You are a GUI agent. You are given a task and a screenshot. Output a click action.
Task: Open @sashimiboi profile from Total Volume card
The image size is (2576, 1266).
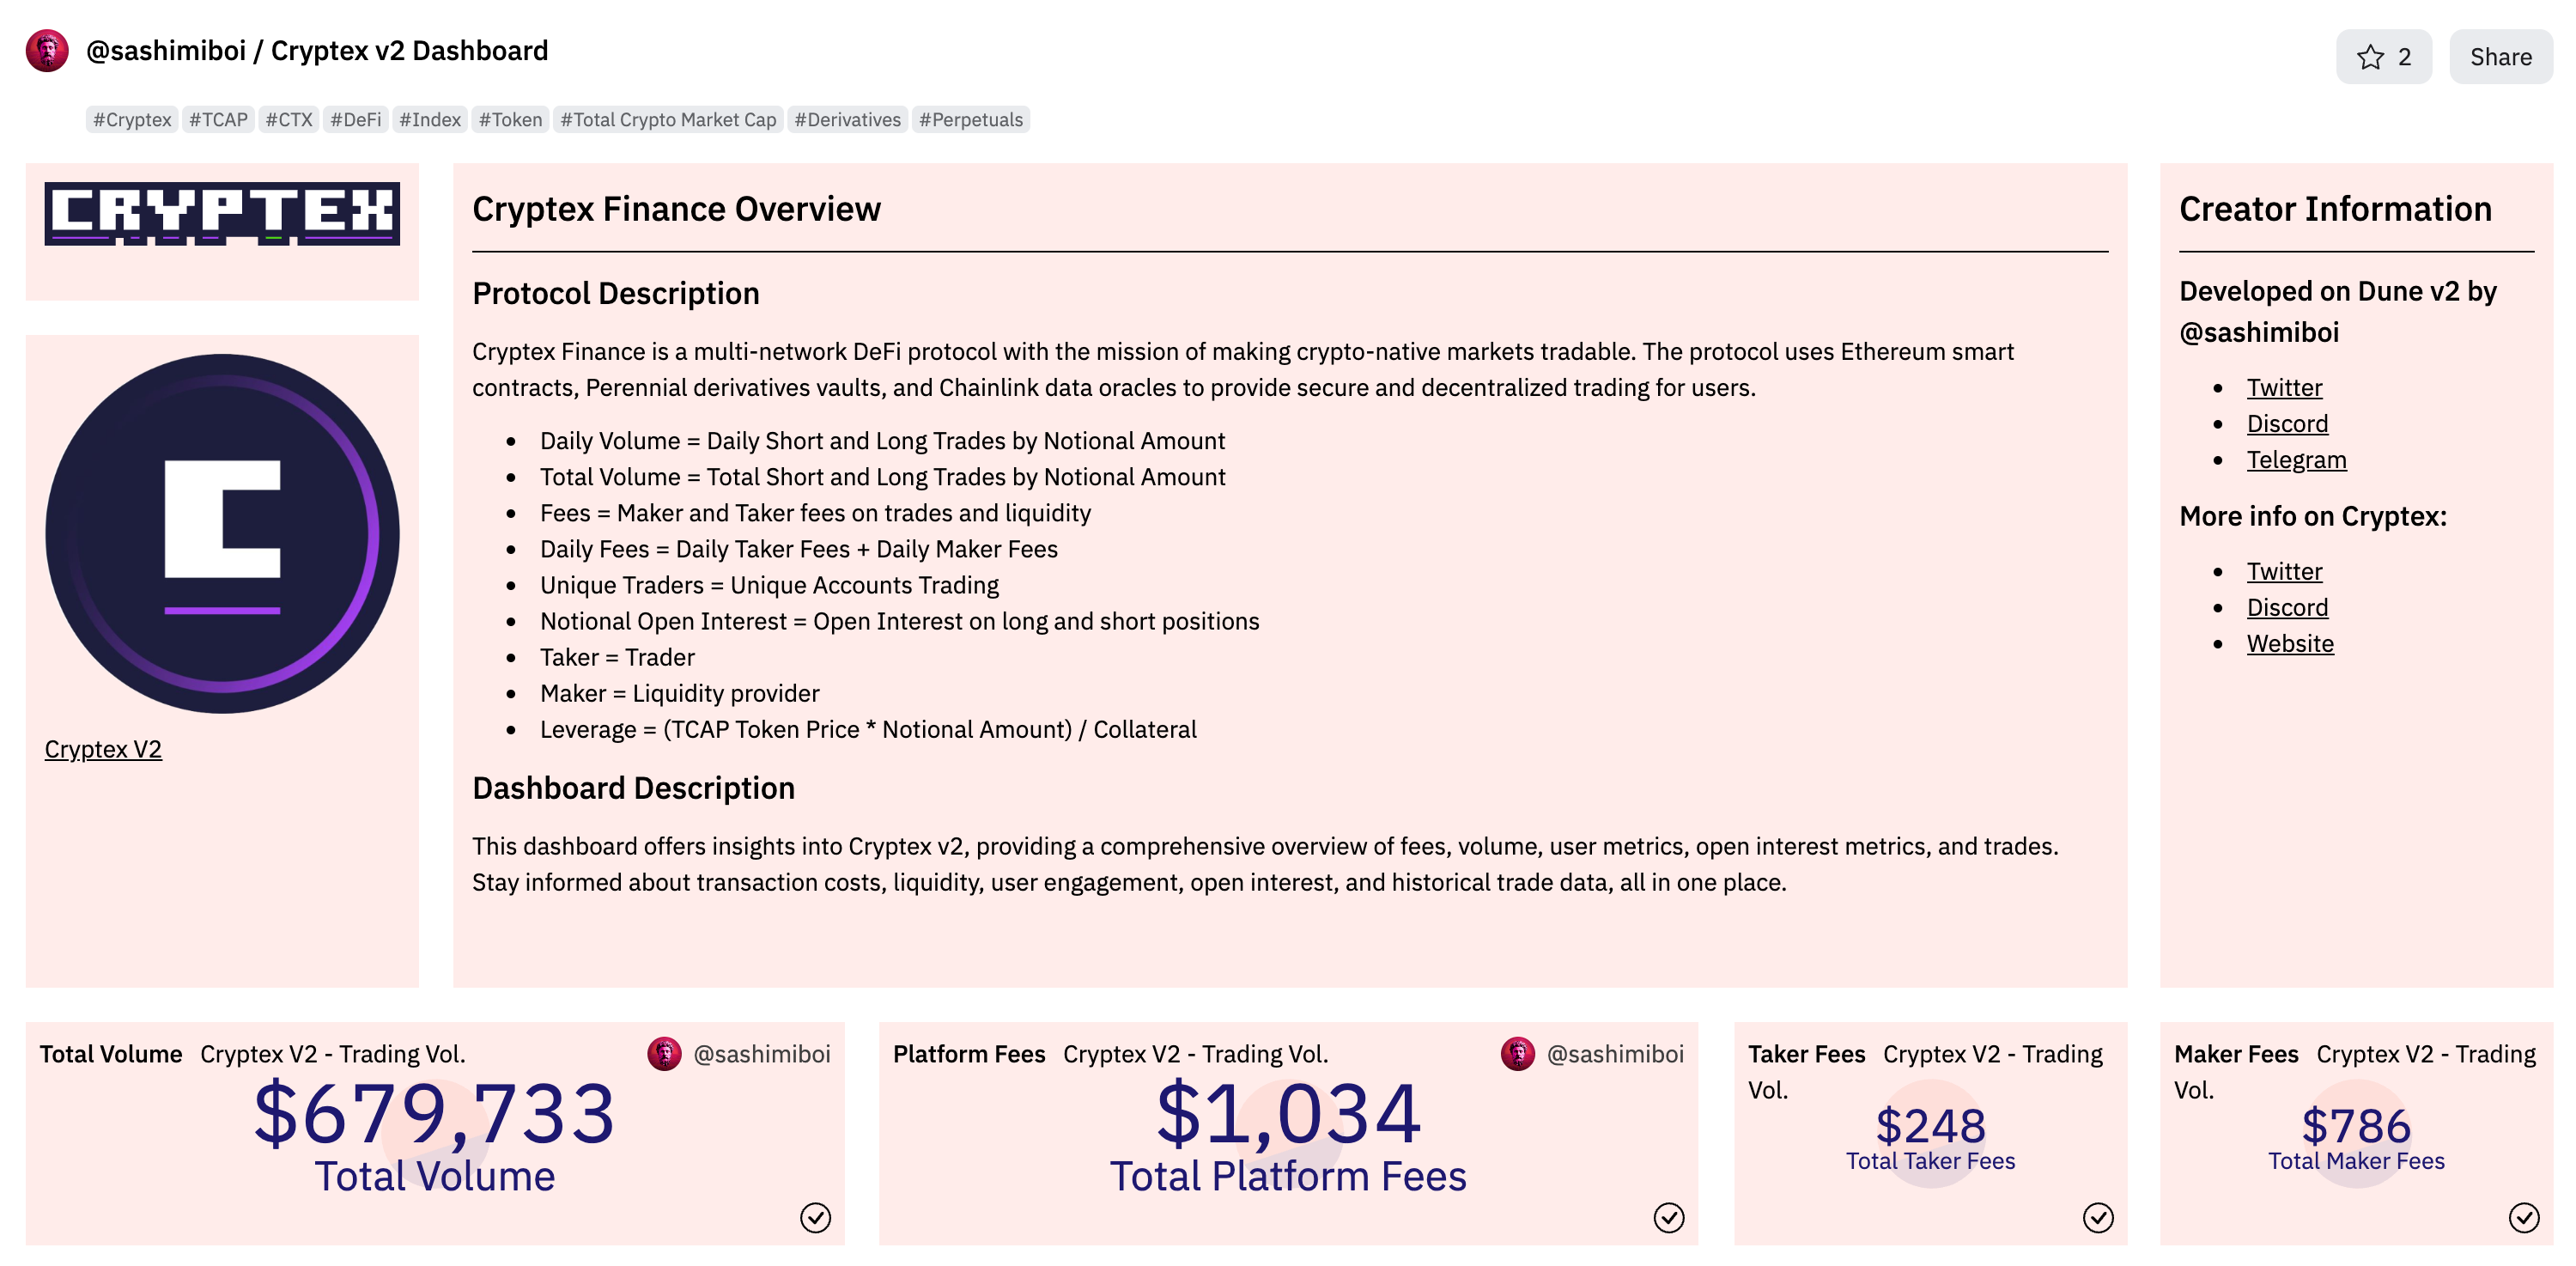[762, 1054]
